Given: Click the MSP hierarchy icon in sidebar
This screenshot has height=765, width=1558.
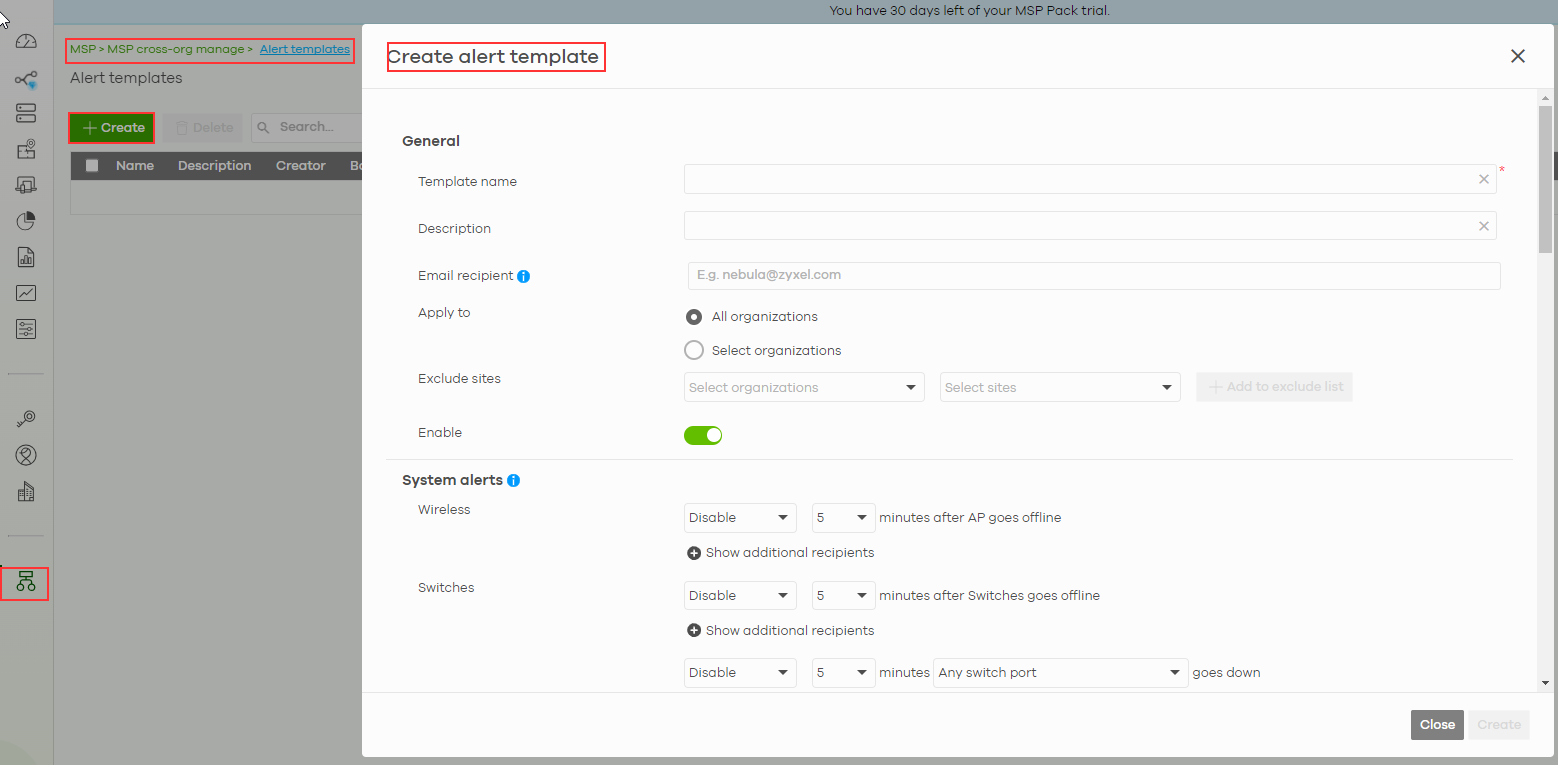Looking at the screenshot, I should click(26, 583).
